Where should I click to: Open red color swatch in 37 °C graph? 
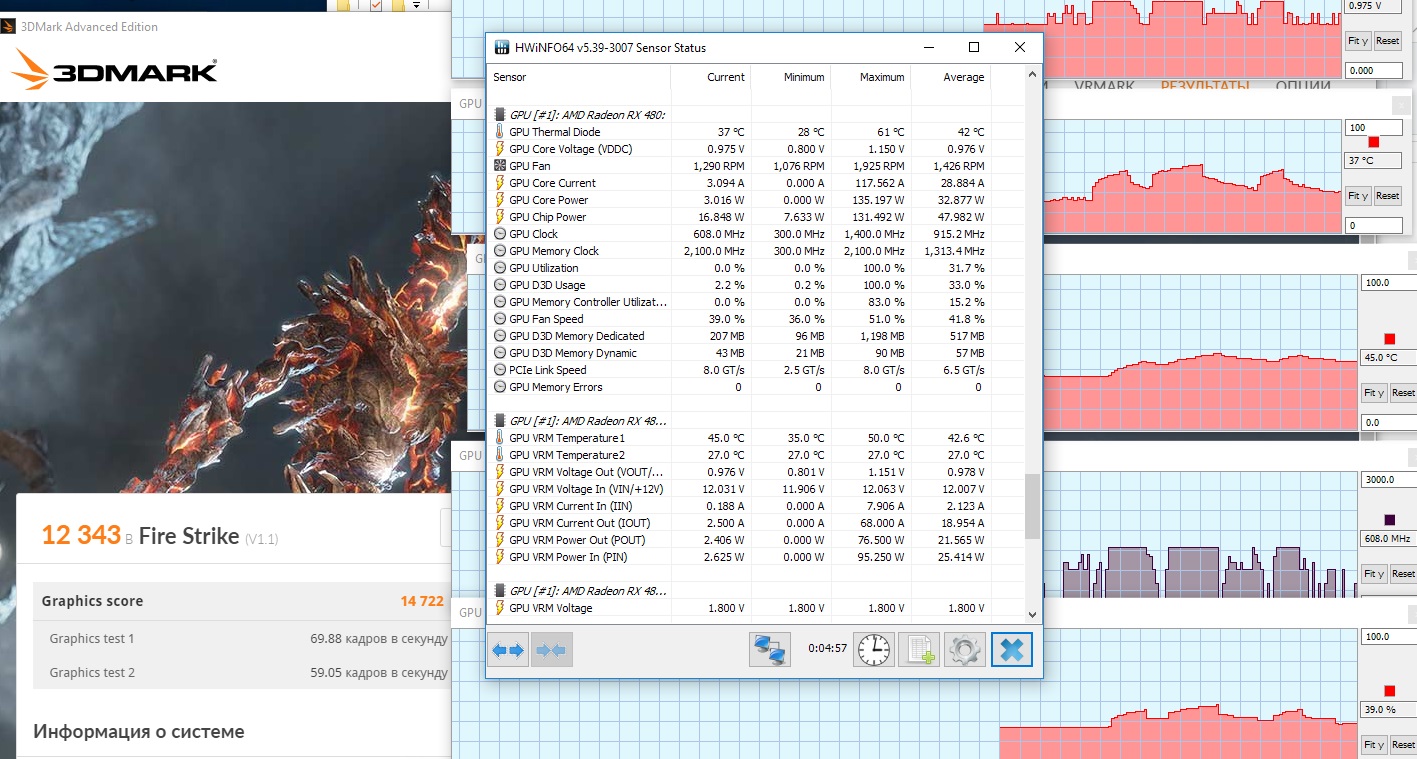tap(1373, 142)
